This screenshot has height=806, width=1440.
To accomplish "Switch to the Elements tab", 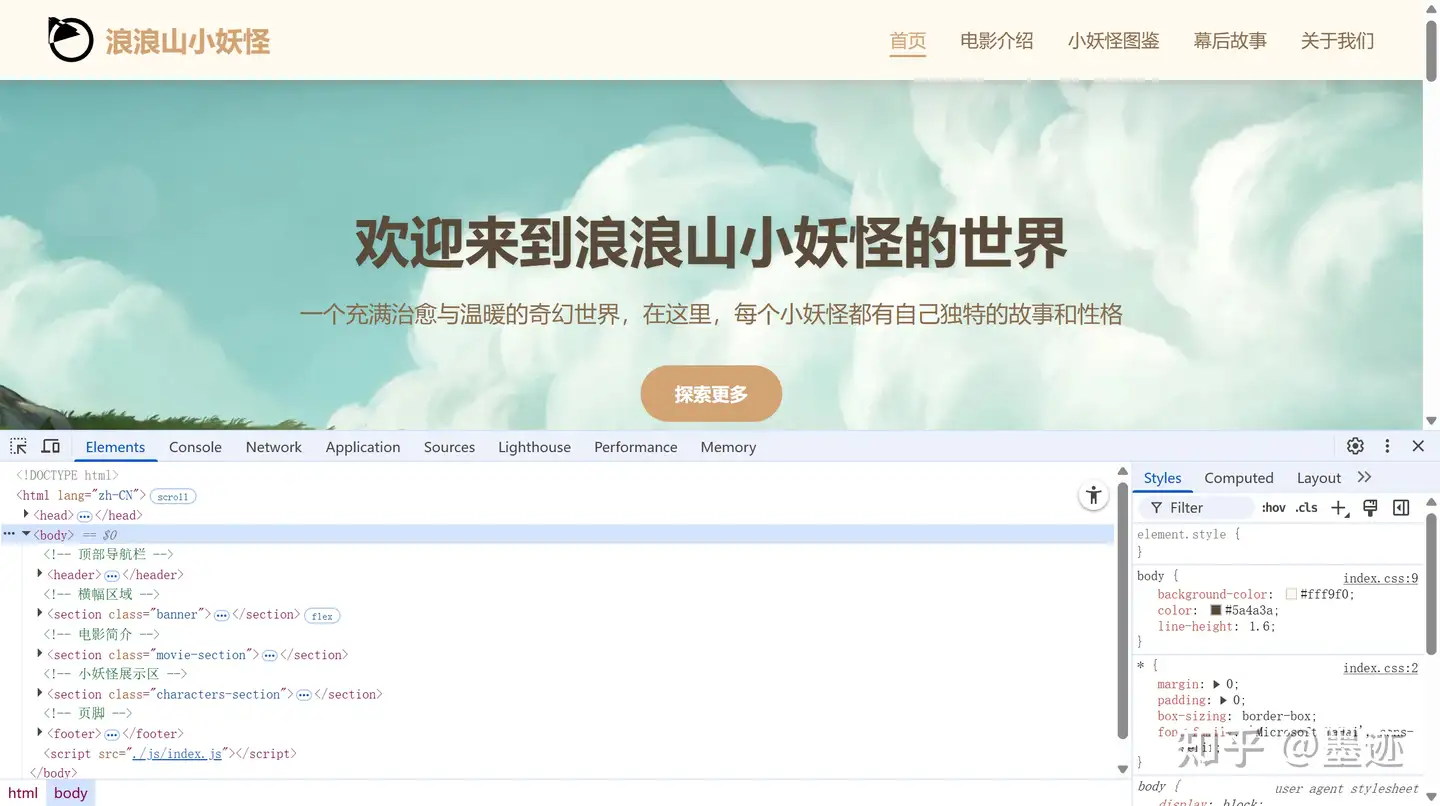I will click(x=115, y=447).
